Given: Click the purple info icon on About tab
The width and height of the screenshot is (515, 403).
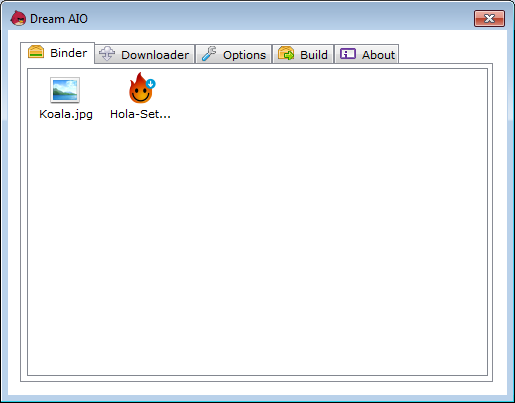Looking at the screenshot, I should coord(348,54).
